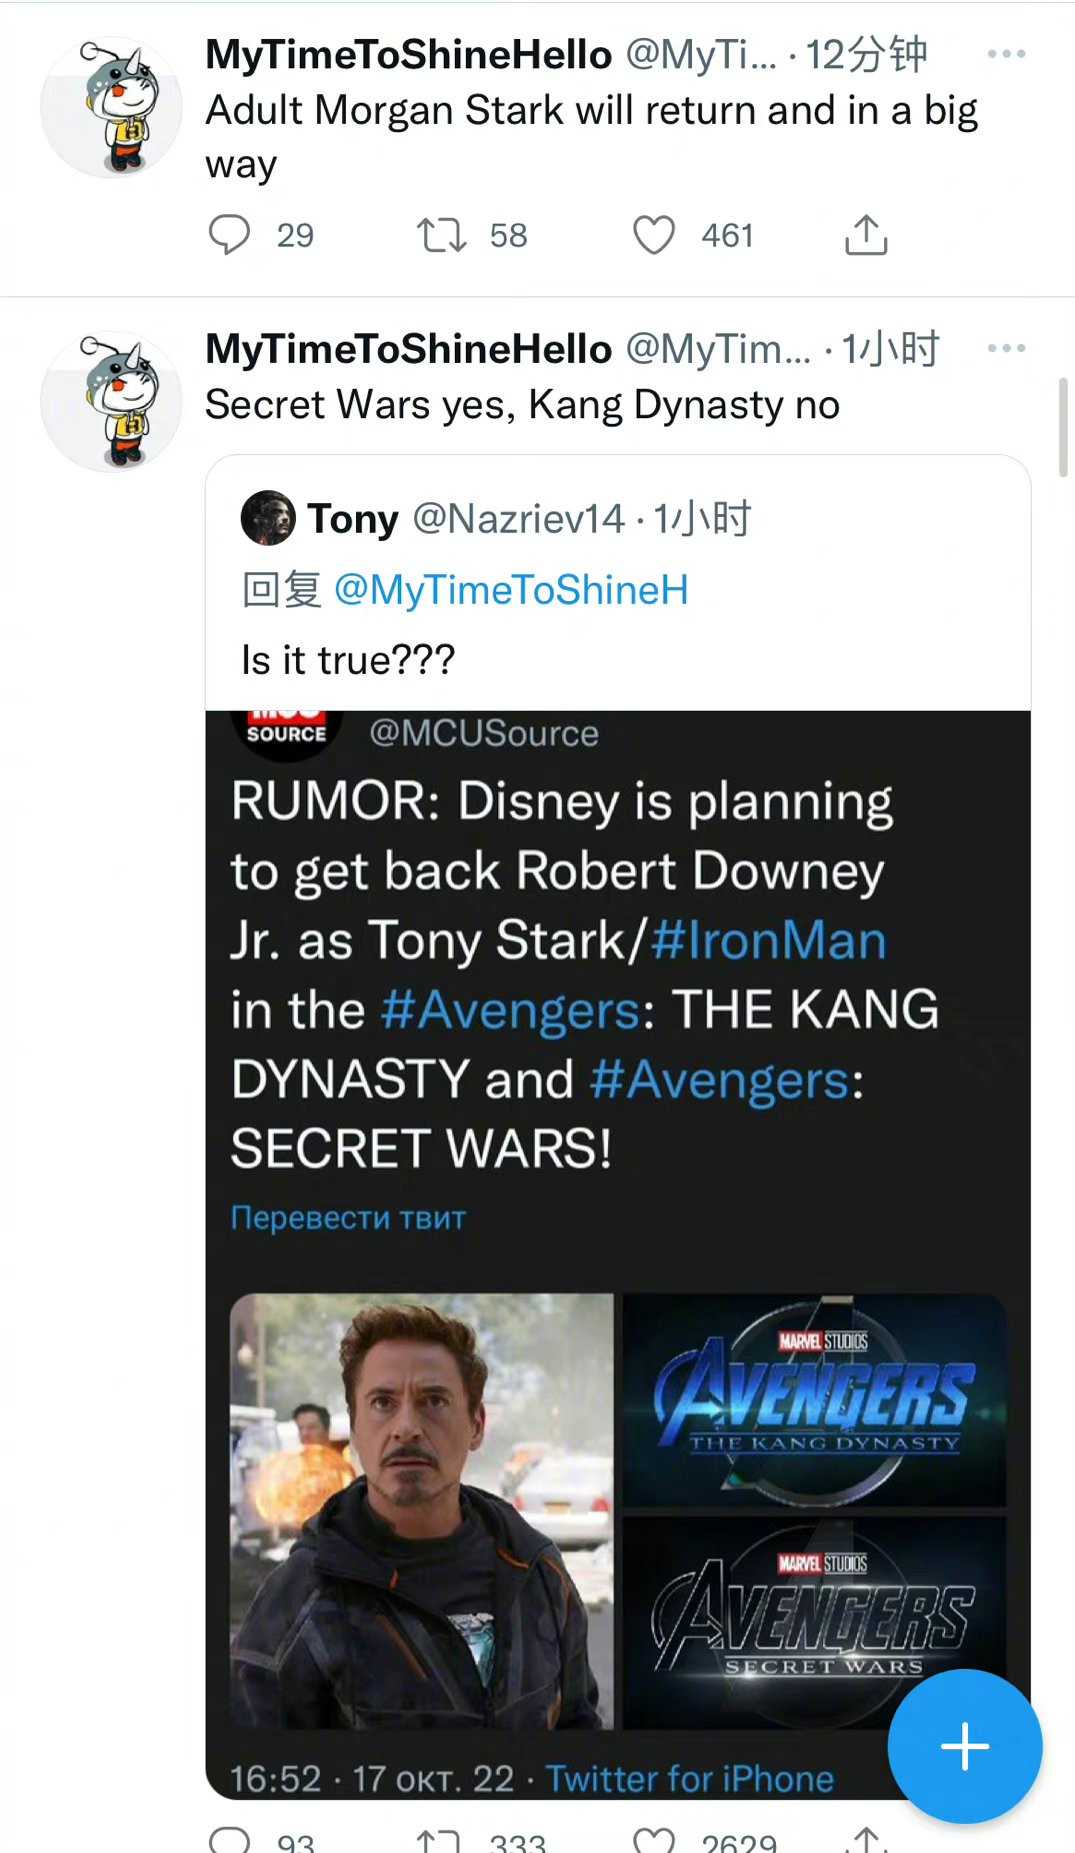The image size is (1075, 1853).
Task: Tap the #IronMan hashtag
Action: [768, 940]
